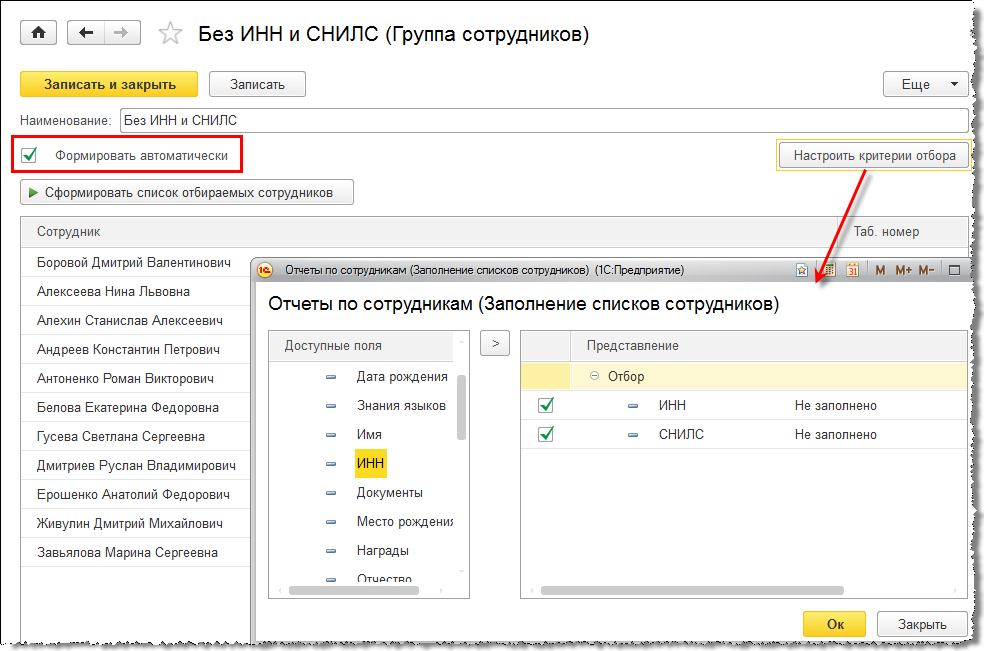Open the calendar icon in dialog
984x651 pixels.
pyautogui.click(x=852, y=271)
